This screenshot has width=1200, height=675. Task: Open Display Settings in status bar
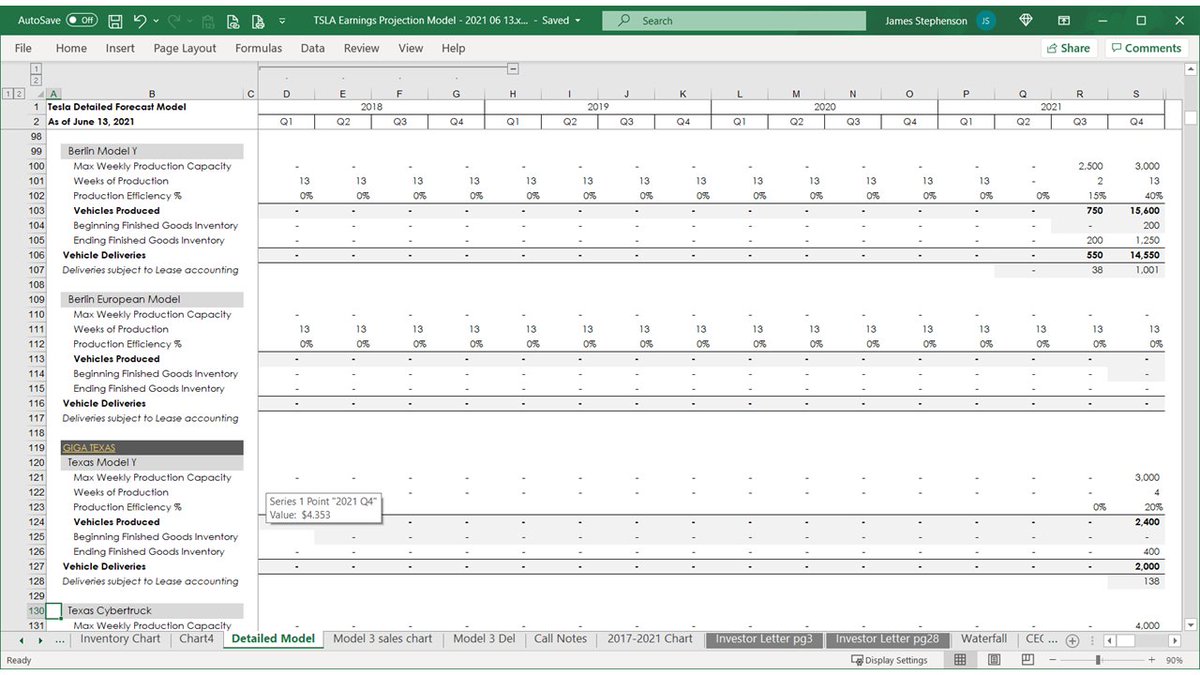click(889, 660)
